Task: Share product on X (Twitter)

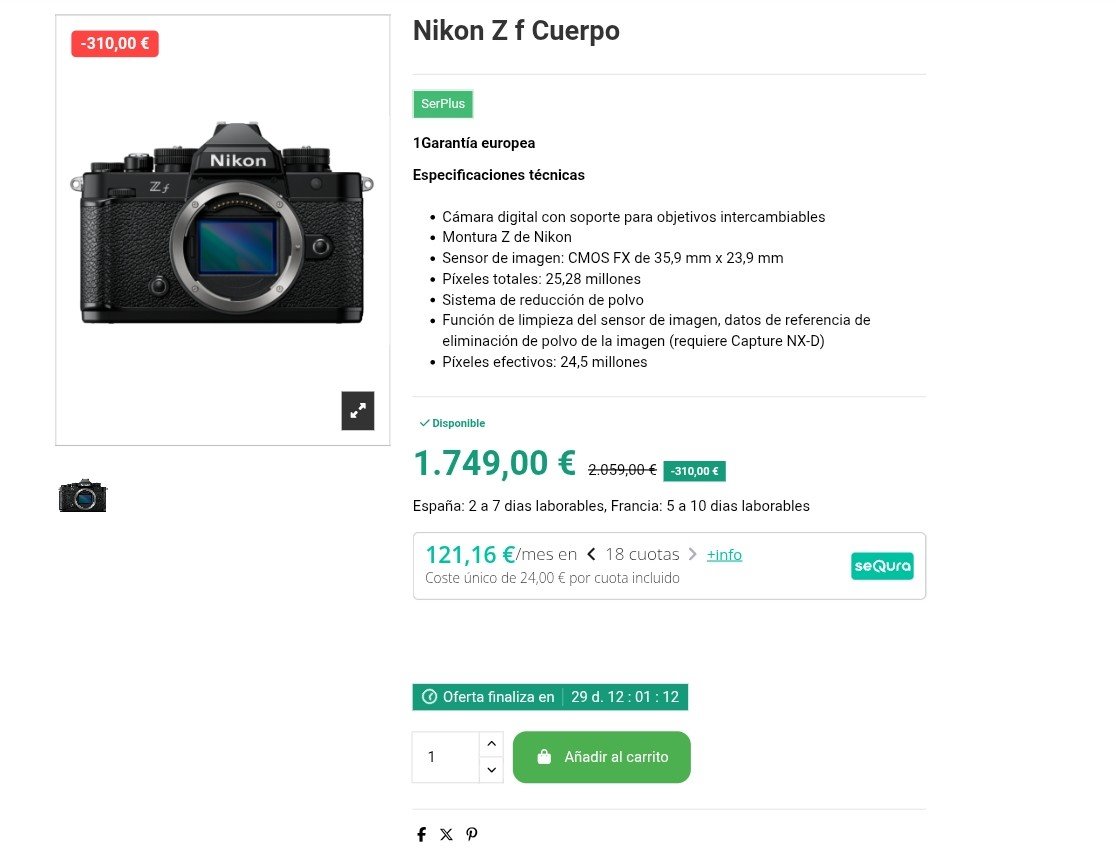Action: (446, 834)
